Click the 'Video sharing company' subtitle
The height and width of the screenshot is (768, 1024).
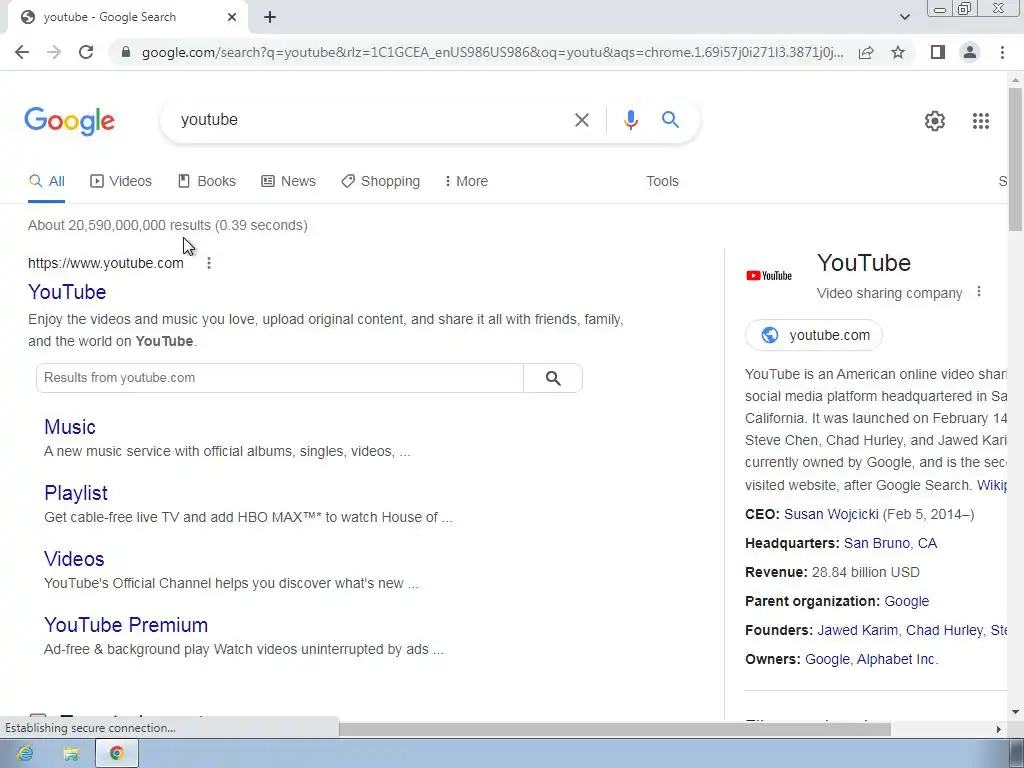point(889,293)
